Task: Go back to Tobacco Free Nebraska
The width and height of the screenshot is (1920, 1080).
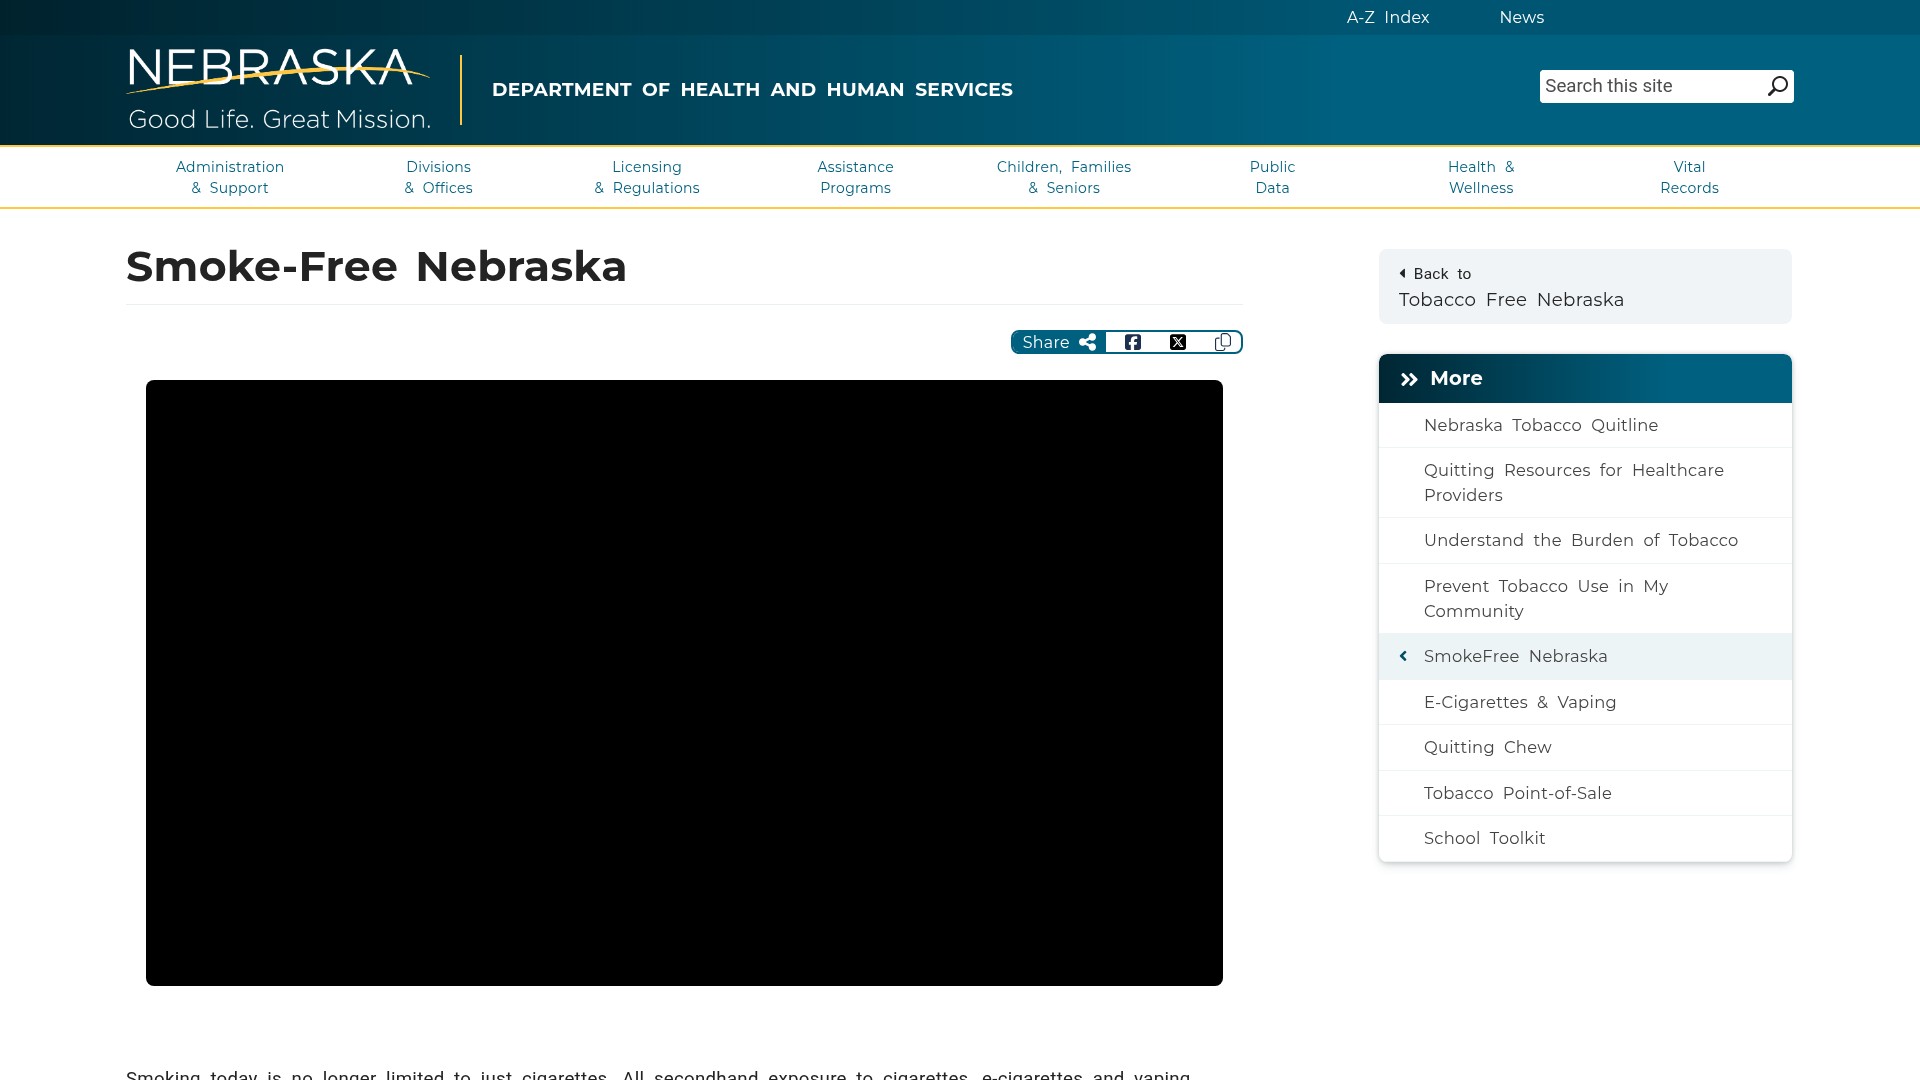Action: point(1585,286)
